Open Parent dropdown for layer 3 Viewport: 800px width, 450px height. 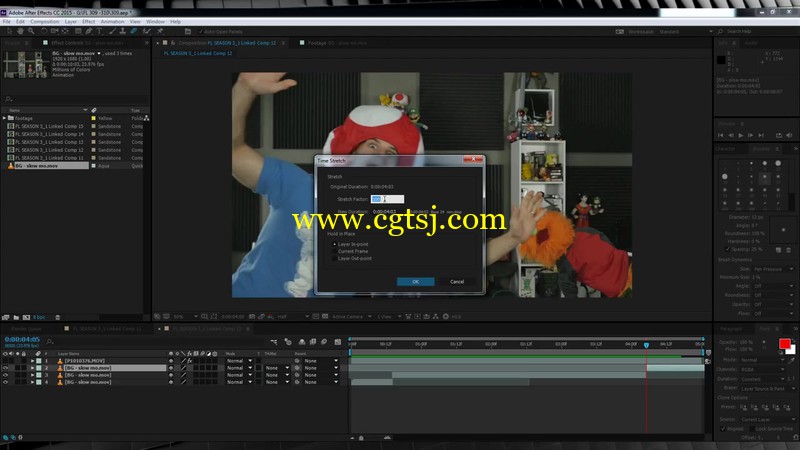(321, 375)
